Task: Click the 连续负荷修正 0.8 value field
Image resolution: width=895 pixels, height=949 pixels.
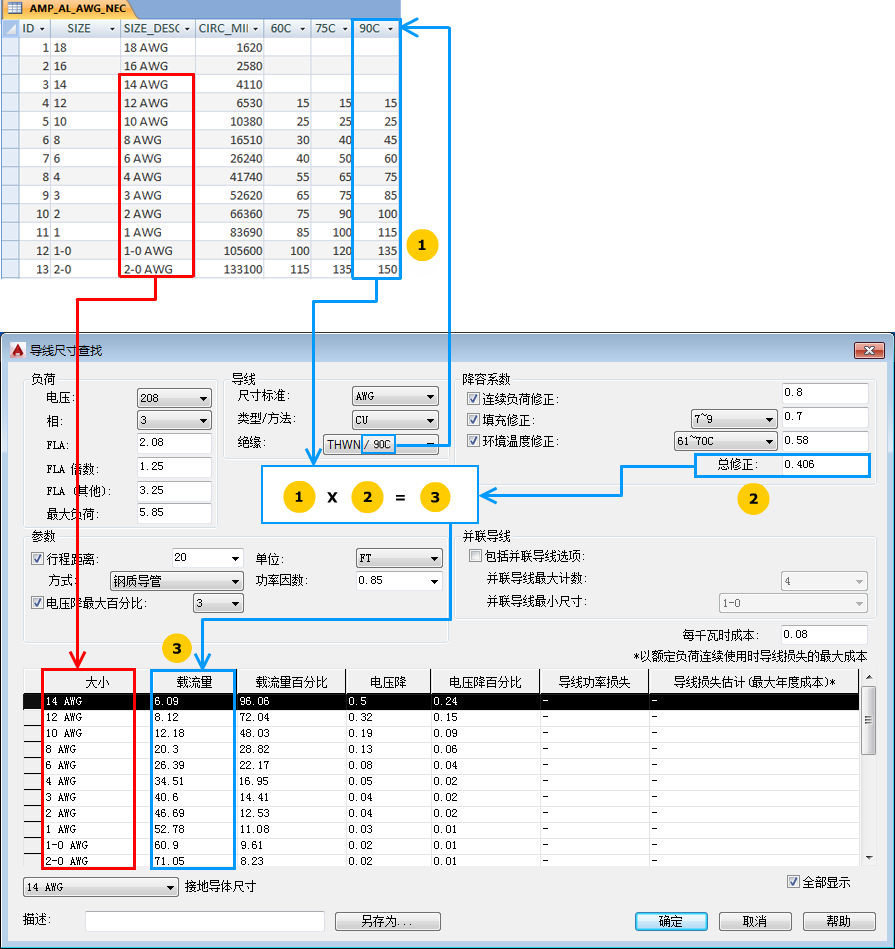Action: [x=825, y=393]
